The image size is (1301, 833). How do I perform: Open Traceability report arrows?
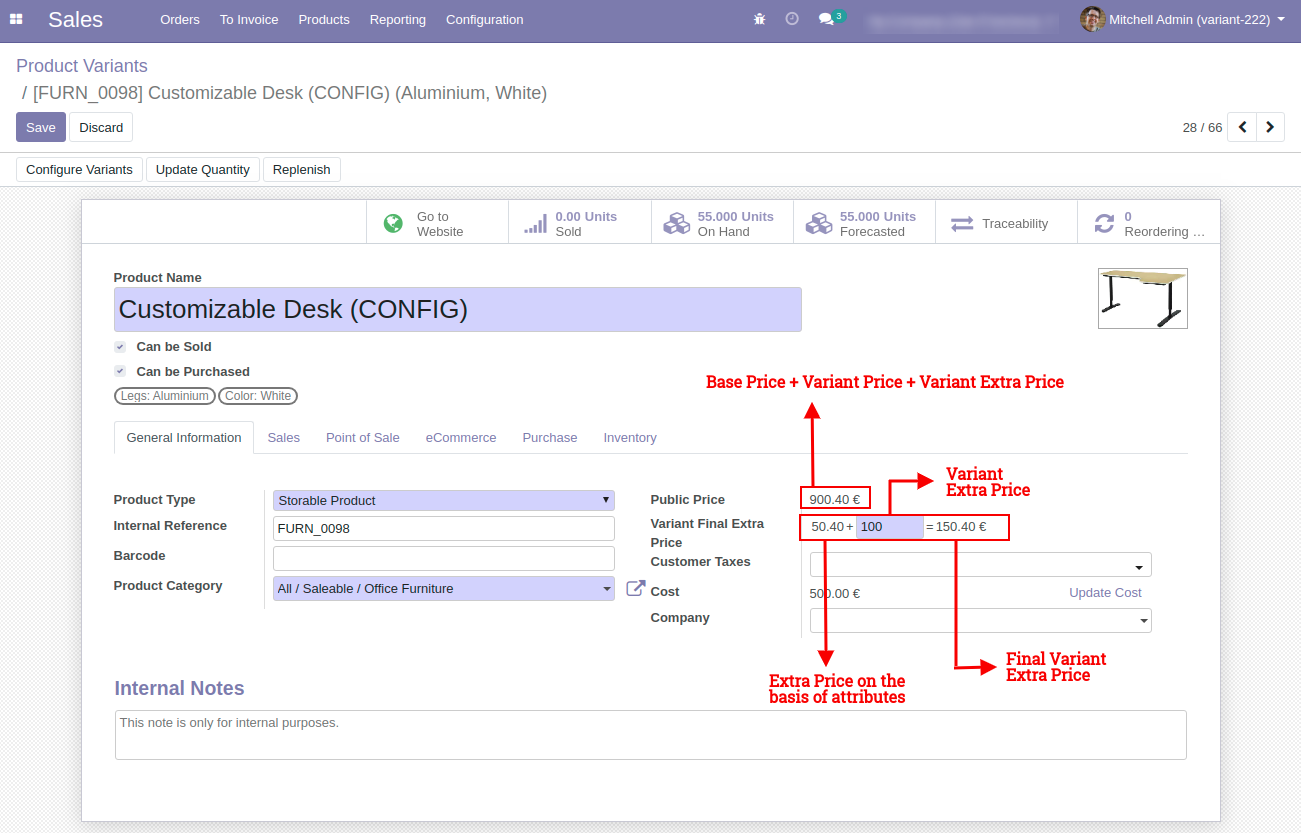coord(962,224)
